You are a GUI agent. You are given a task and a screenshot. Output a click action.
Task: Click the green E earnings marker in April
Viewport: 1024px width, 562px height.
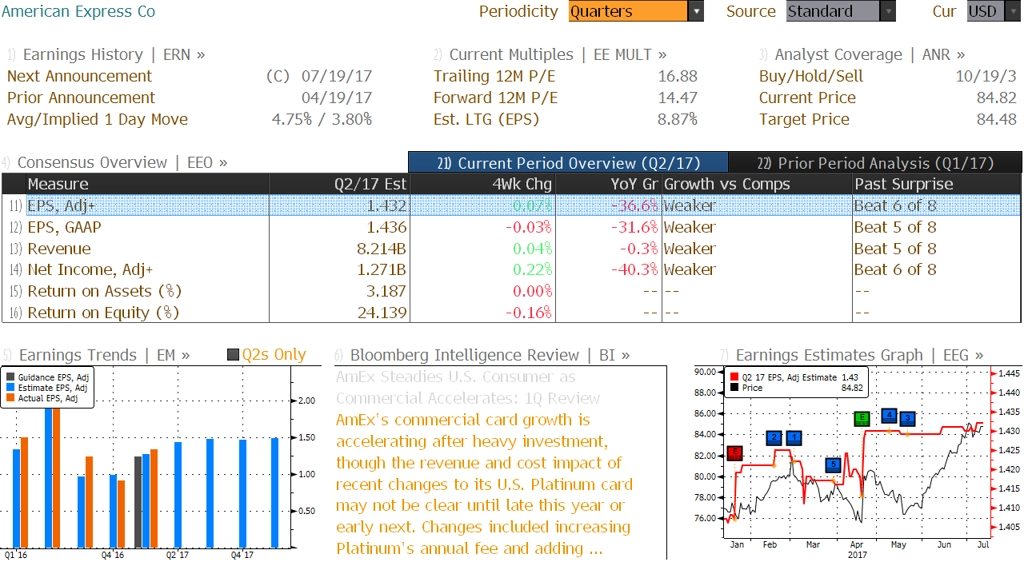(x=862, y=418)
